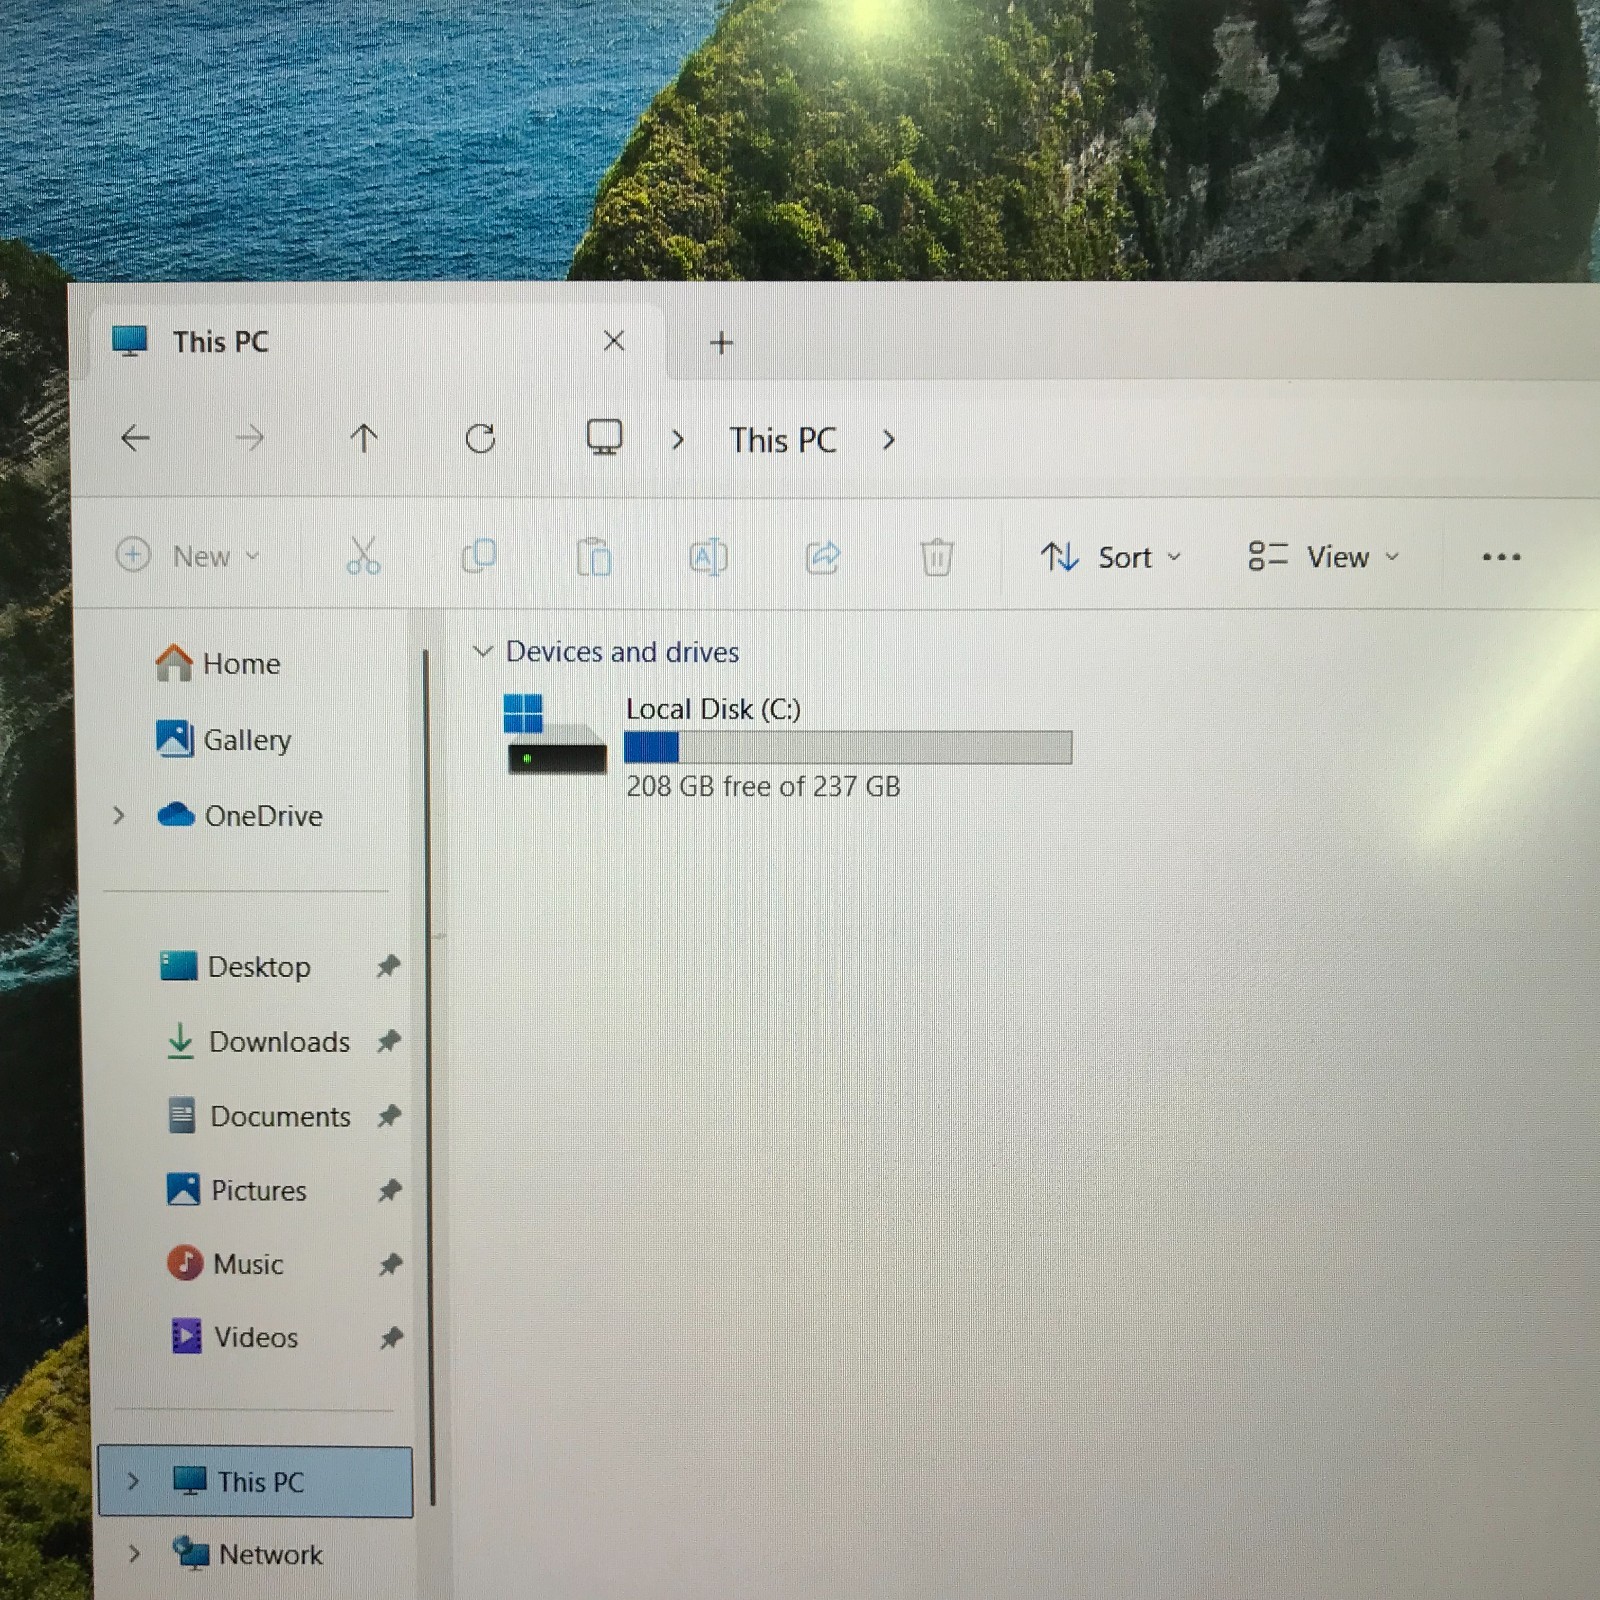
Task: Expand the This PC tree node
Action: click(133, 1481)
